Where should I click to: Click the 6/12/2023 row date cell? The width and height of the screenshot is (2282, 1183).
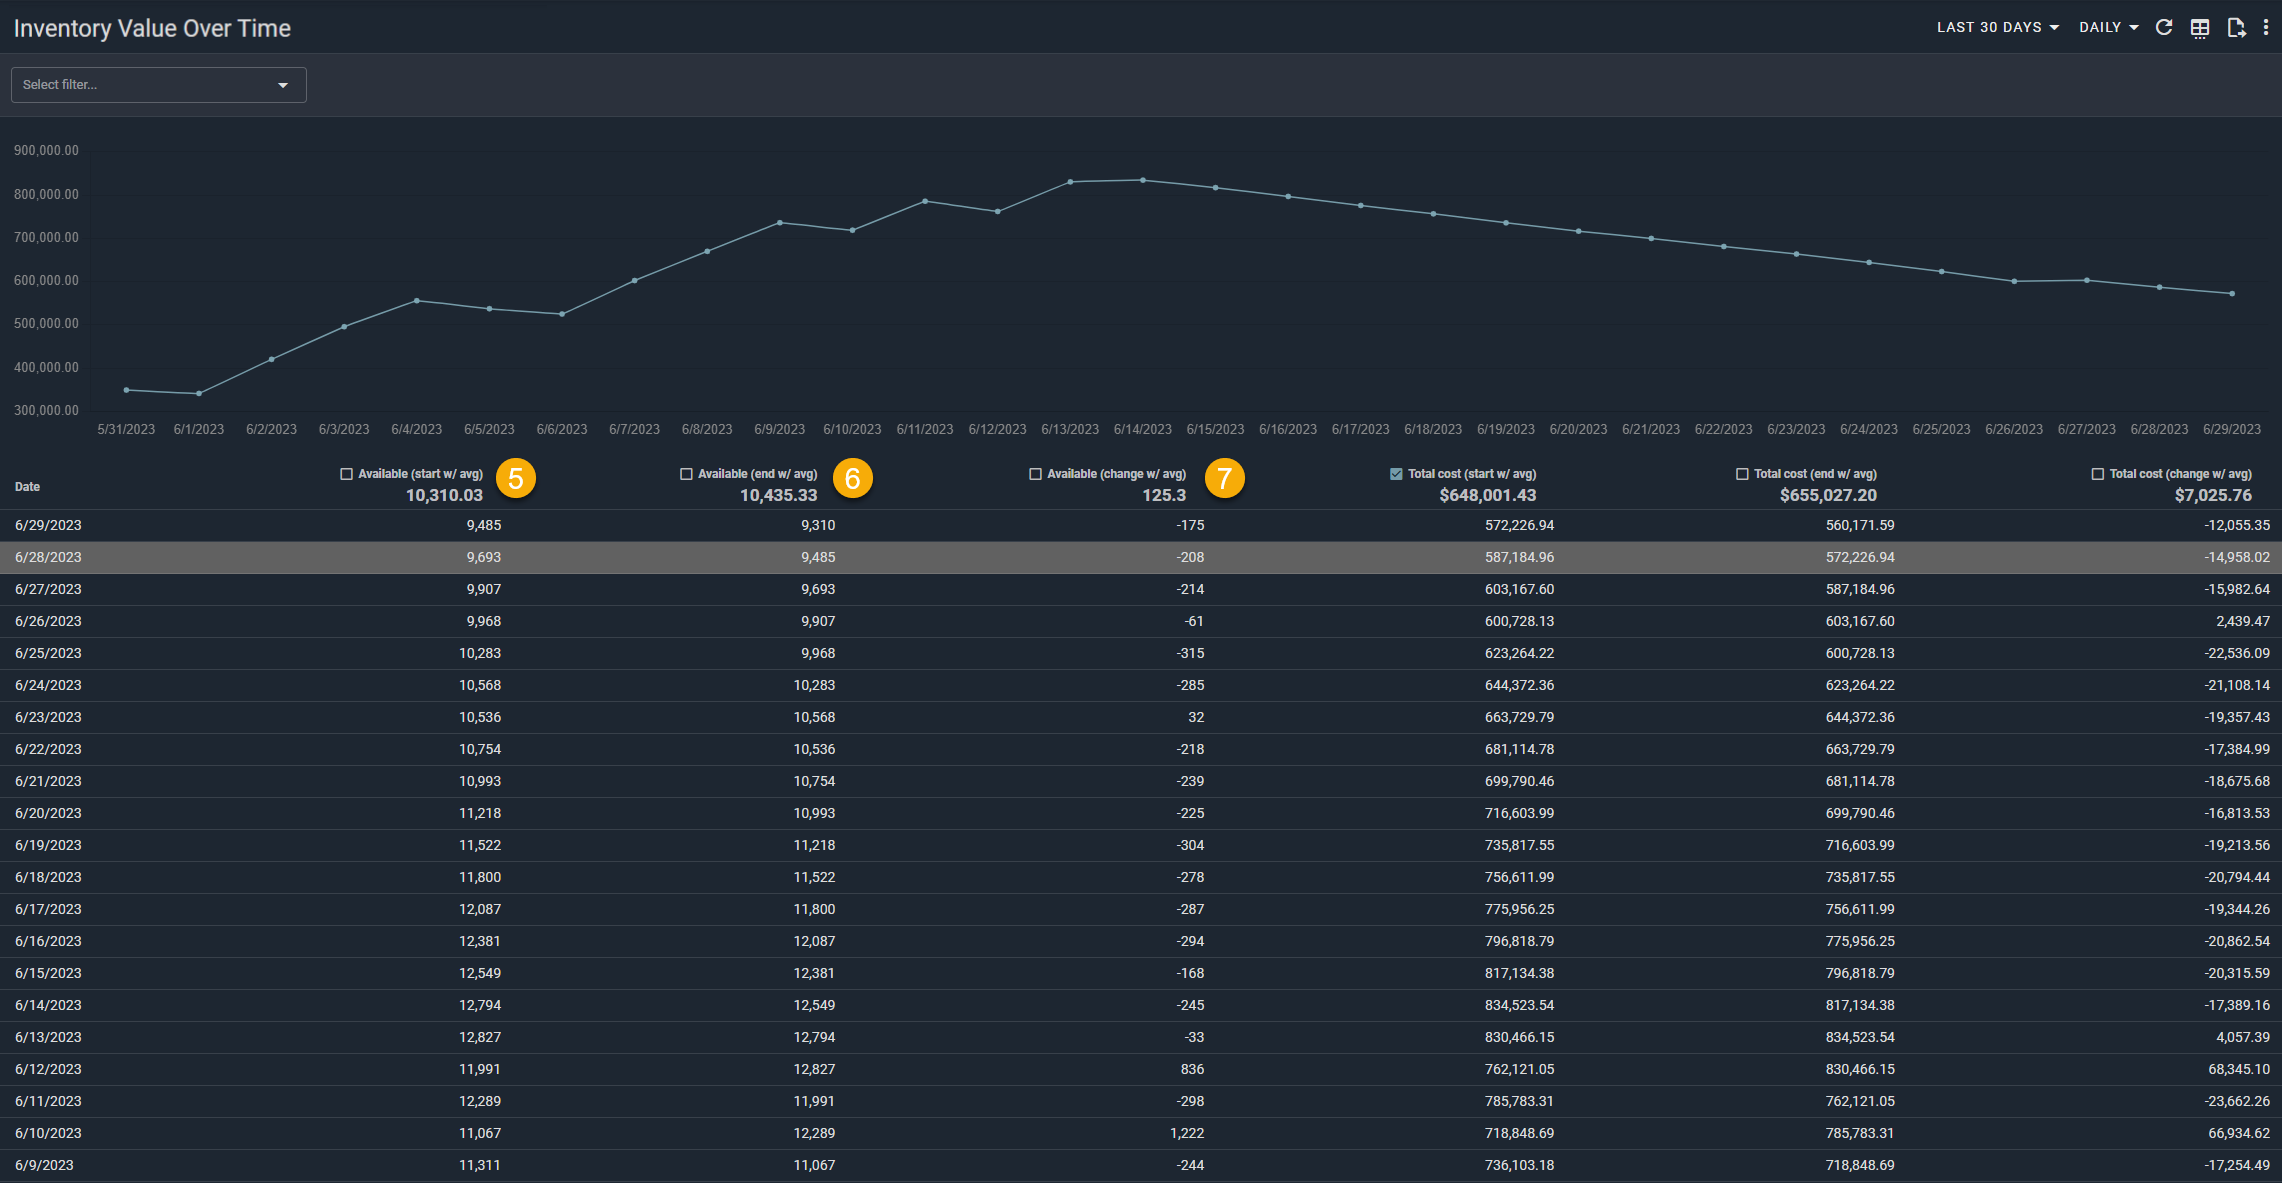pyautogui.click(x=48, y=1069)
